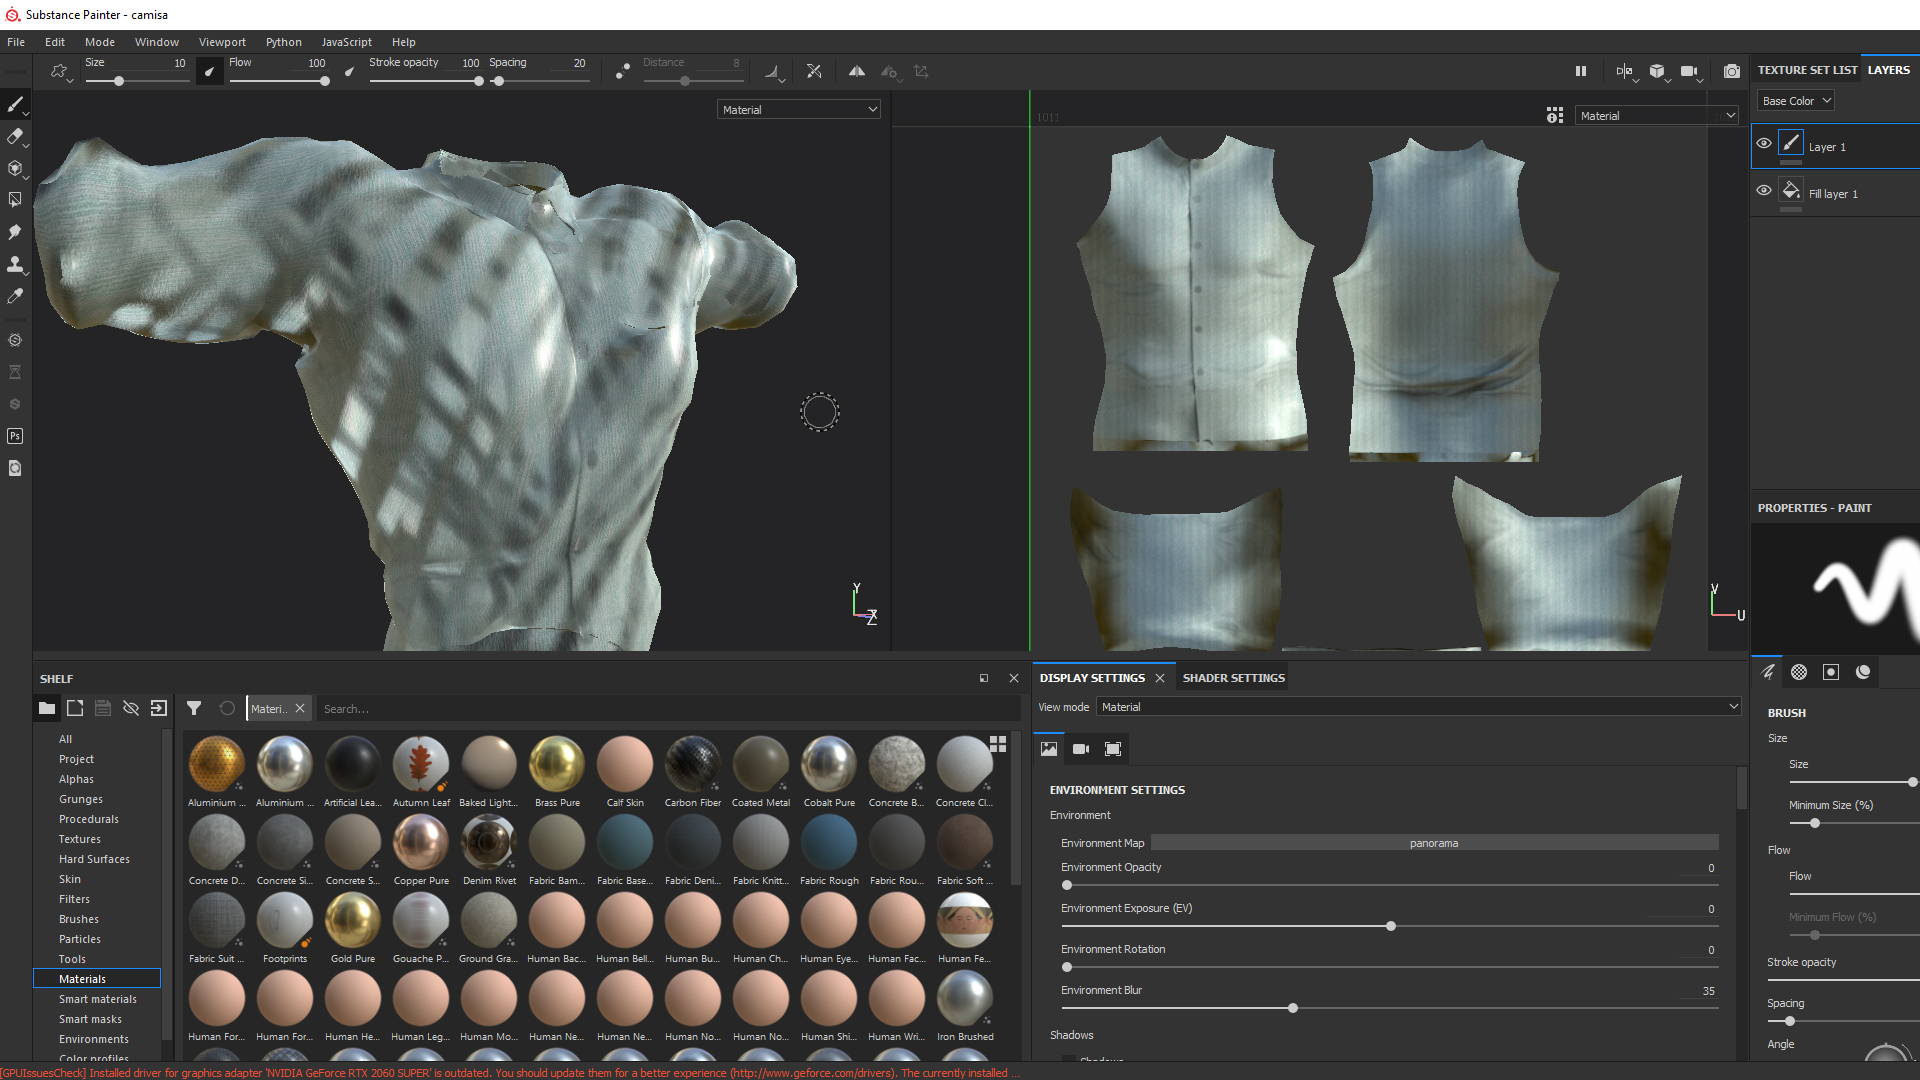Close the Display Settings tab
This screenshot has width=1920, height=1080.
pos(1160,678)
